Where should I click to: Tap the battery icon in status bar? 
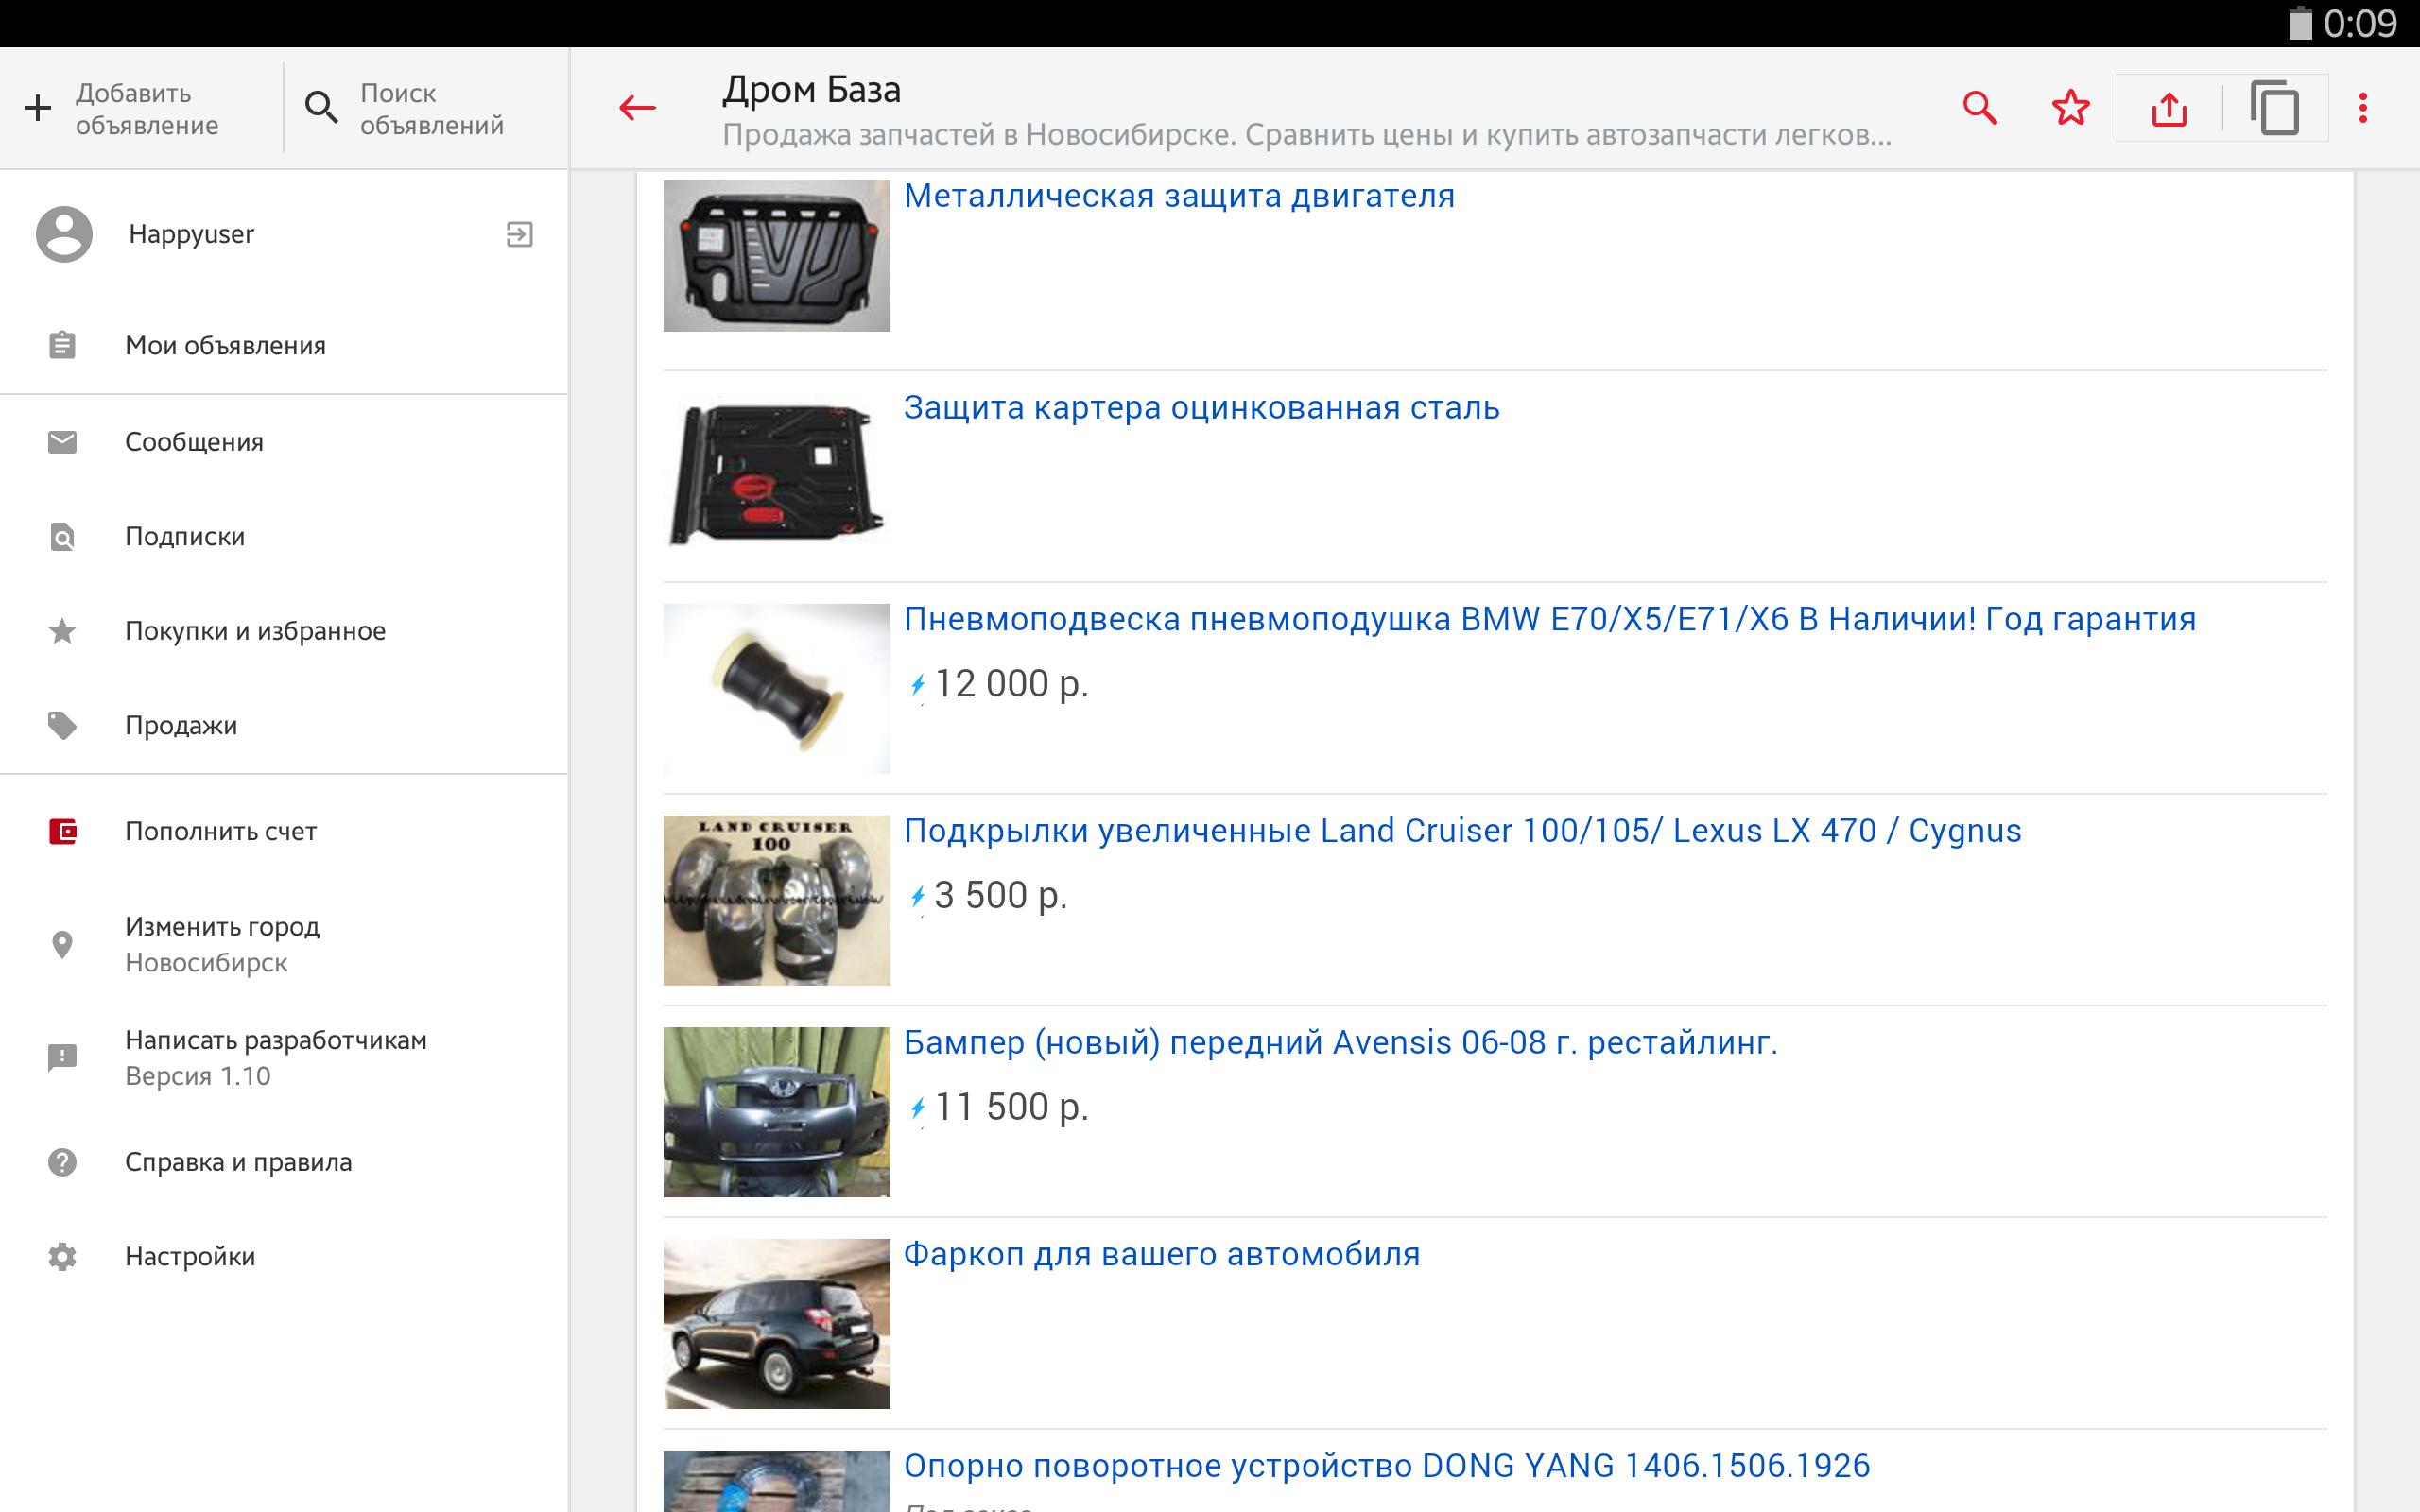[x=2300, y=23]
